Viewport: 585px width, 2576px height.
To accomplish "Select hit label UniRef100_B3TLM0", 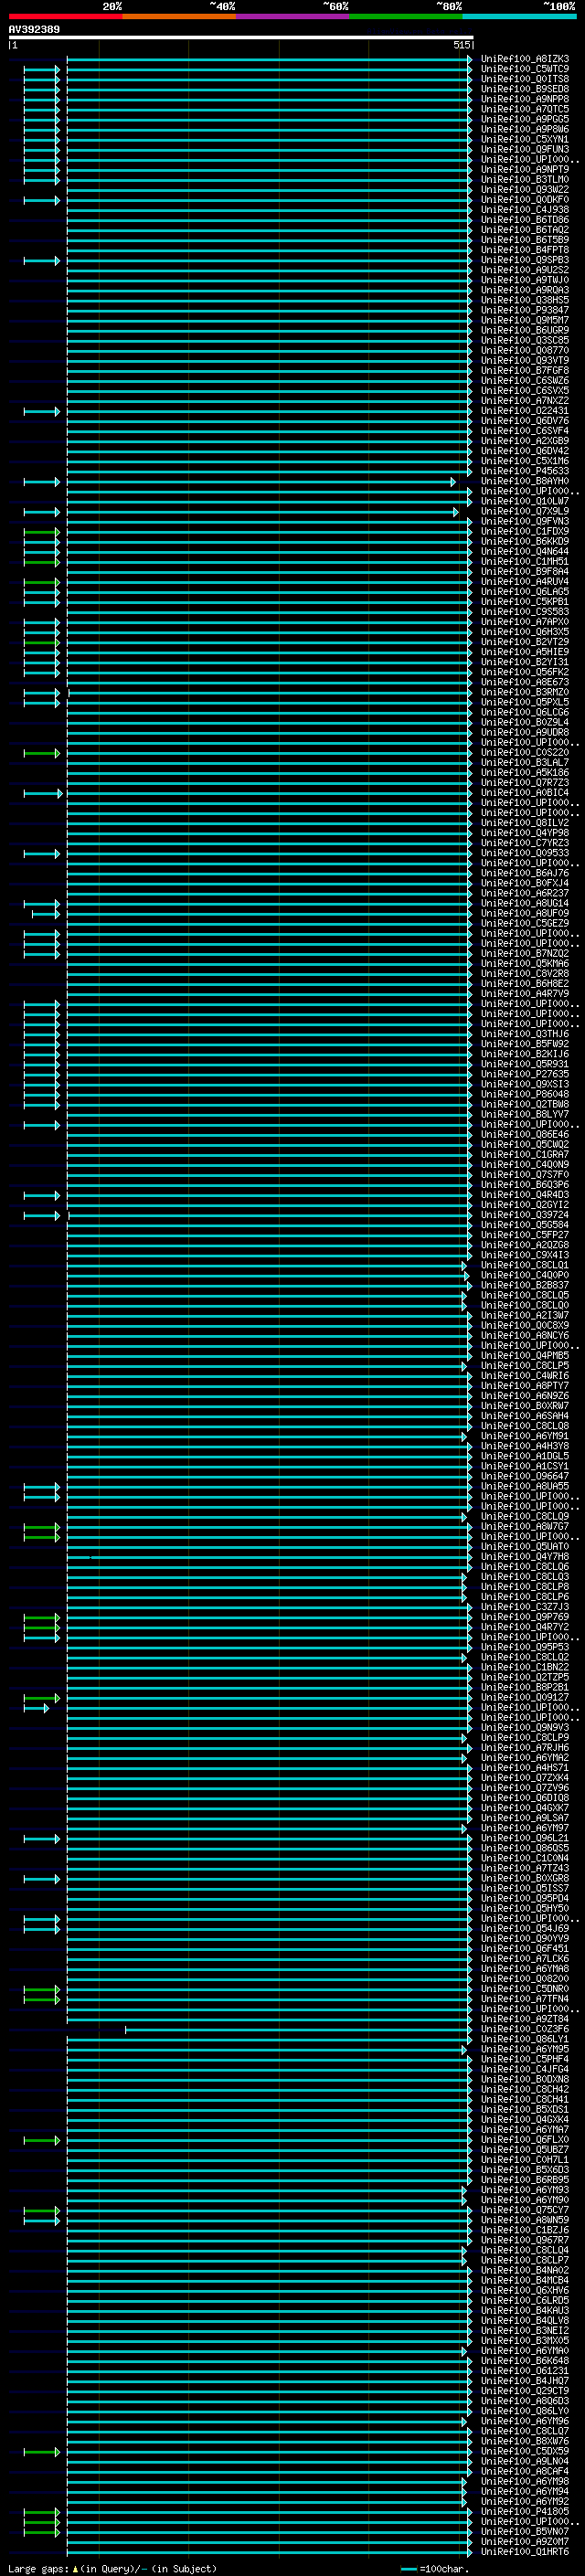I will (x=525, y=179).
